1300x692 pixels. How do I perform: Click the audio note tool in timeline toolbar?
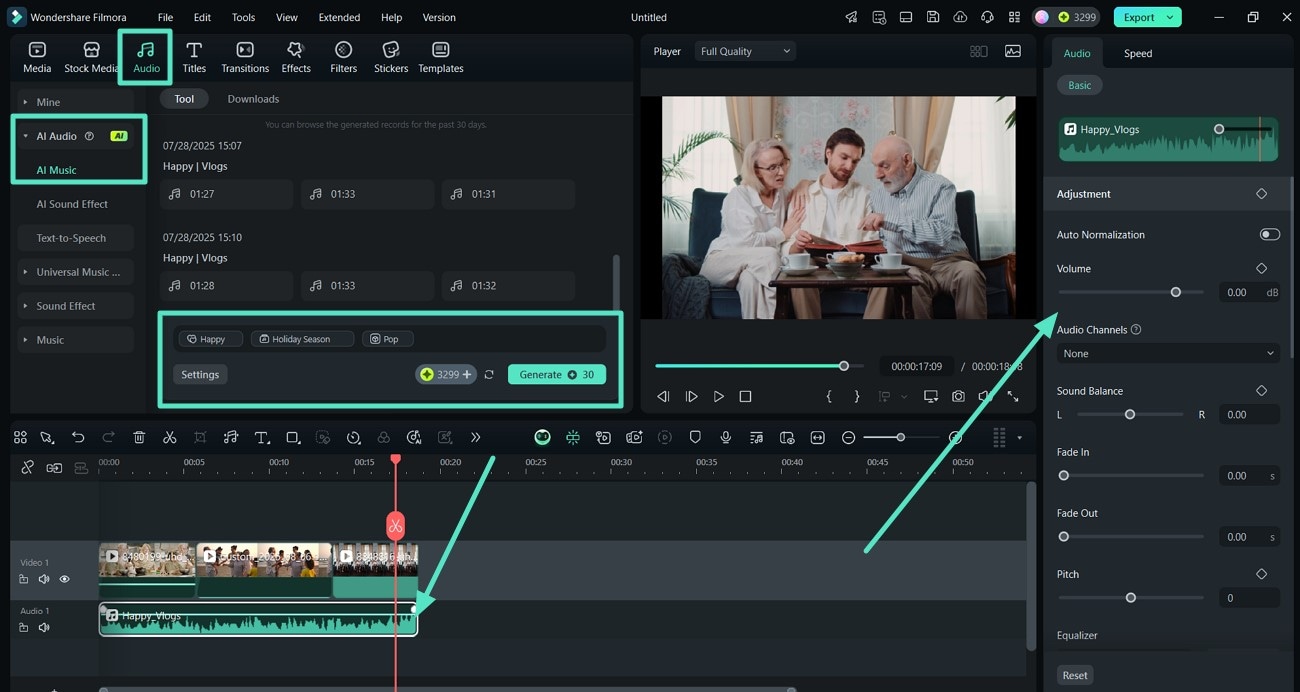pos(231,437)
